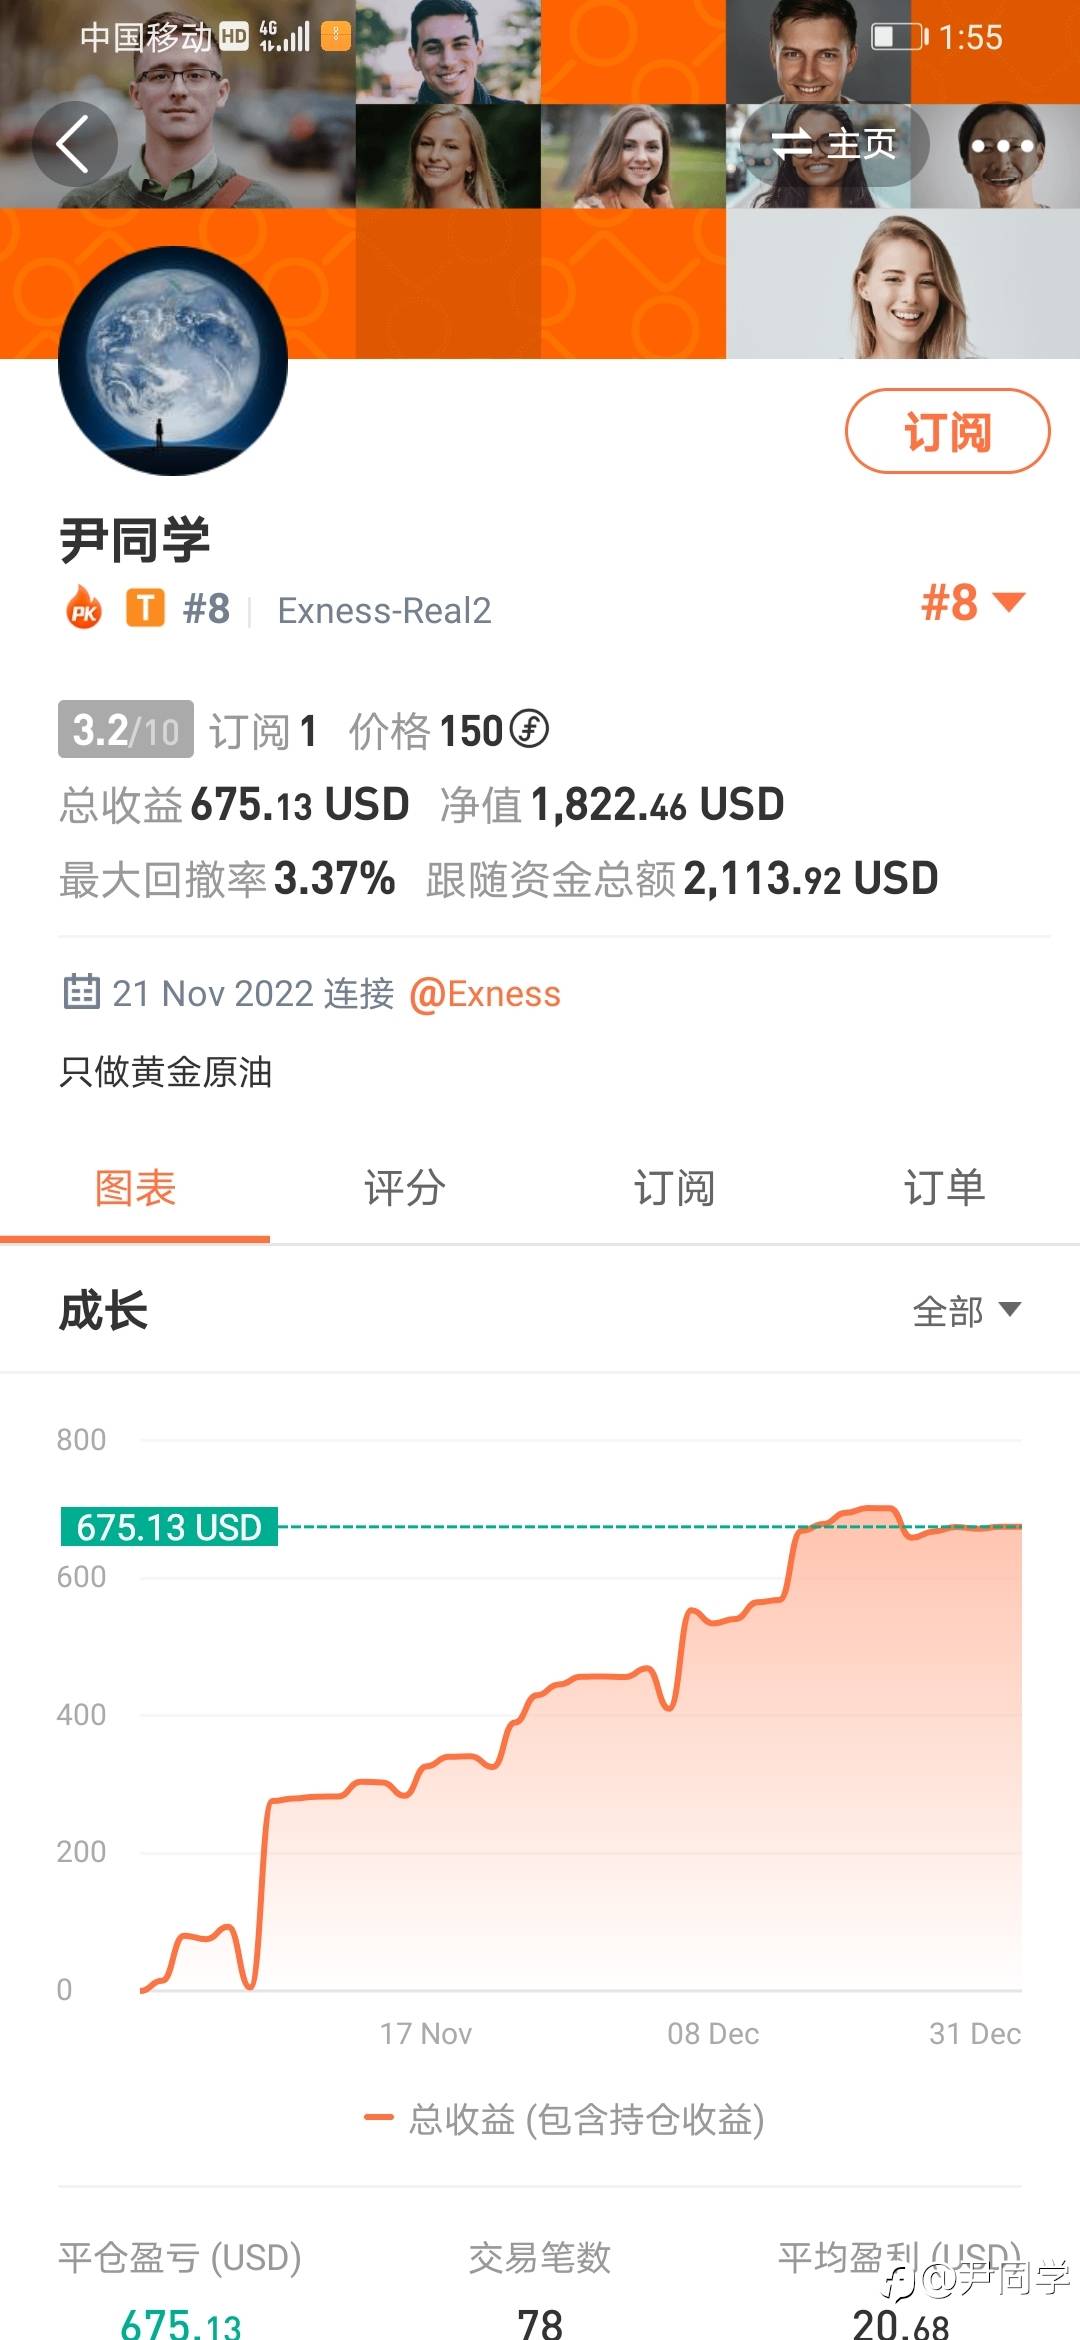Tap the orange T trader badge

tap(145, 608)
